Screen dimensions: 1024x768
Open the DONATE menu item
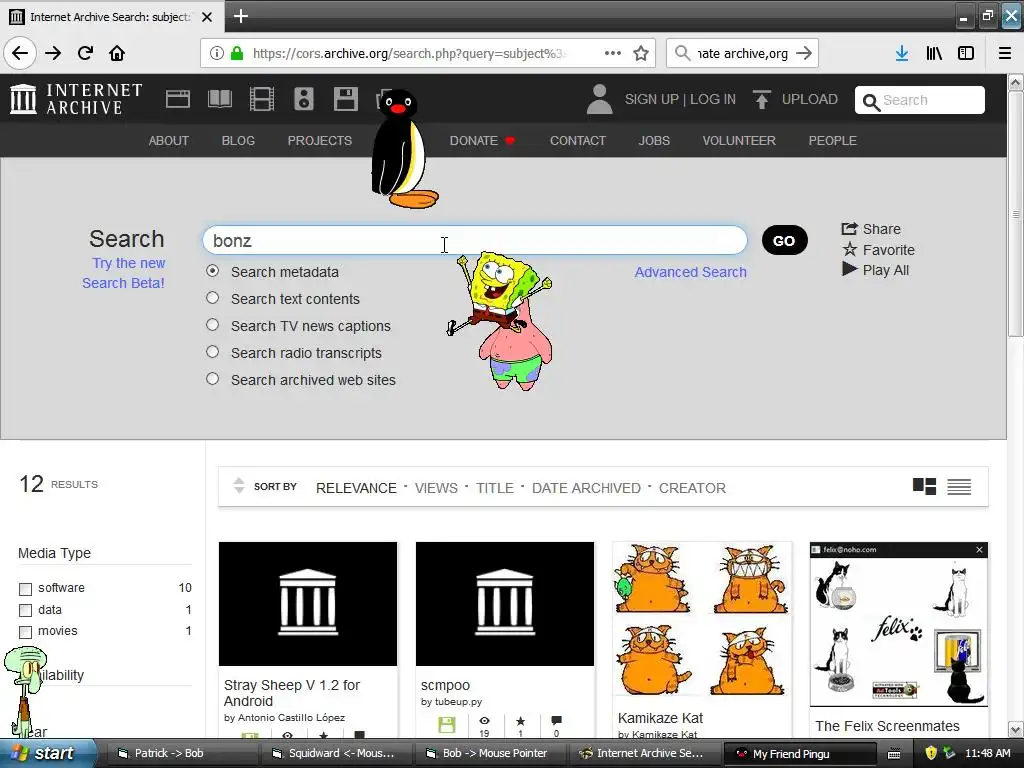(482, 140)
